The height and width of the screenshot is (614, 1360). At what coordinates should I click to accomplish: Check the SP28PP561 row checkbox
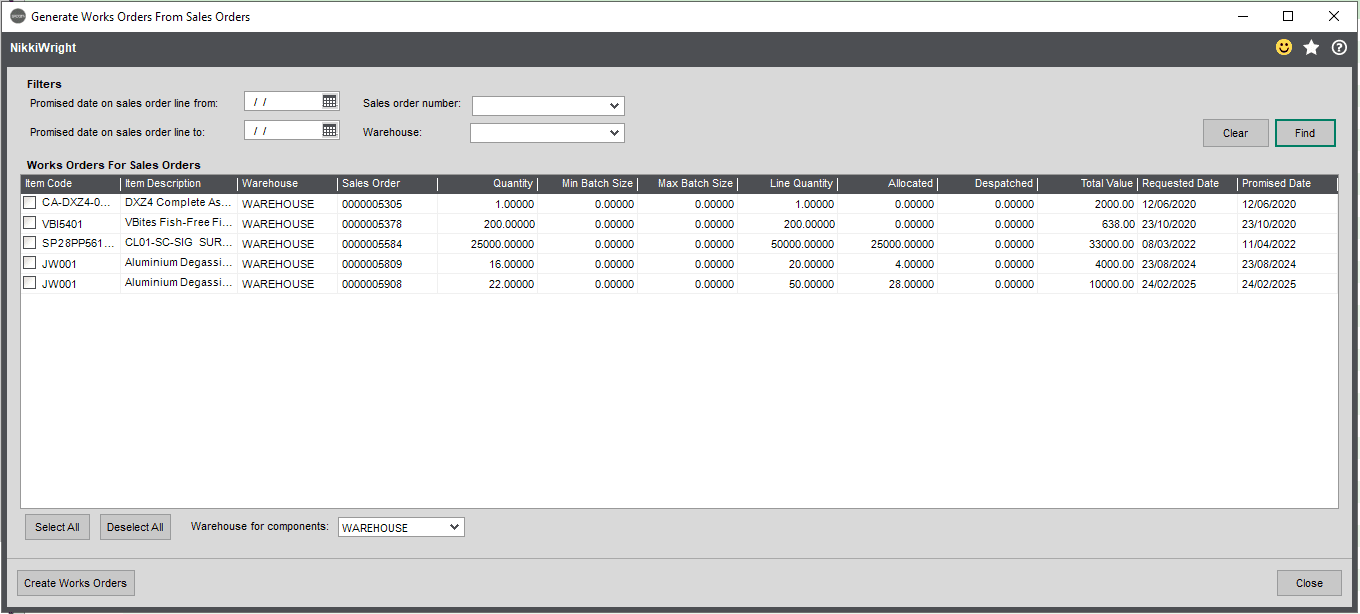click(30, 243)
